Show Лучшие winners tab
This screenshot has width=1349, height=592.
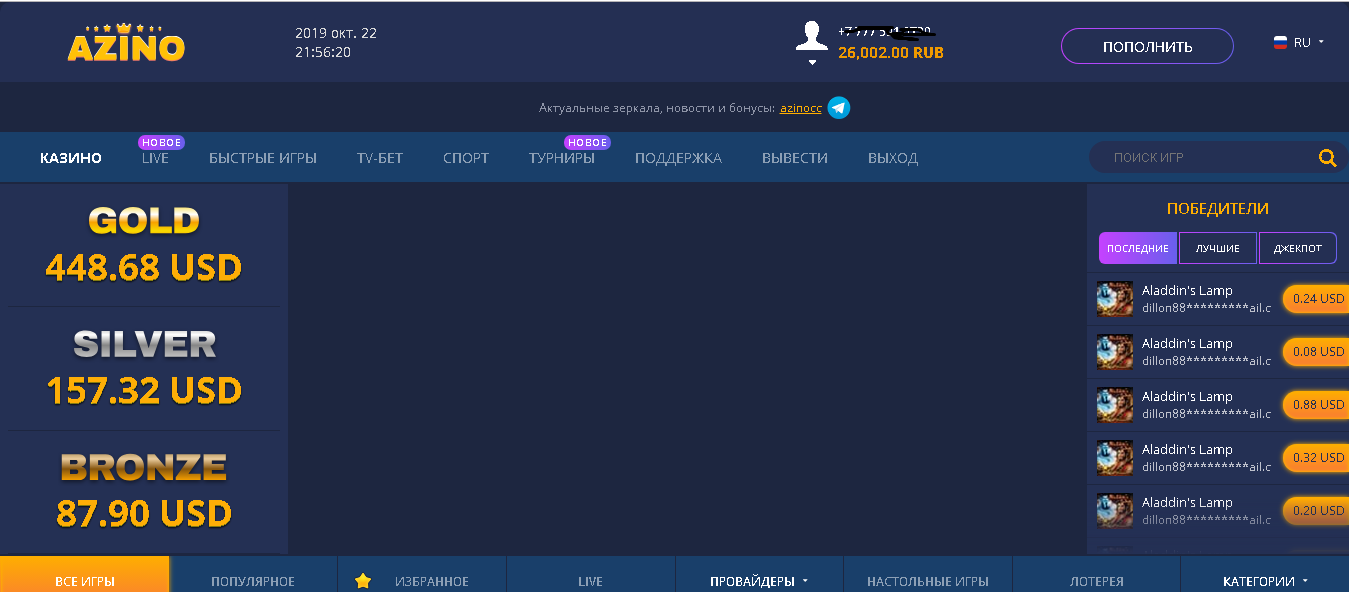click(x=1218, y=248)
